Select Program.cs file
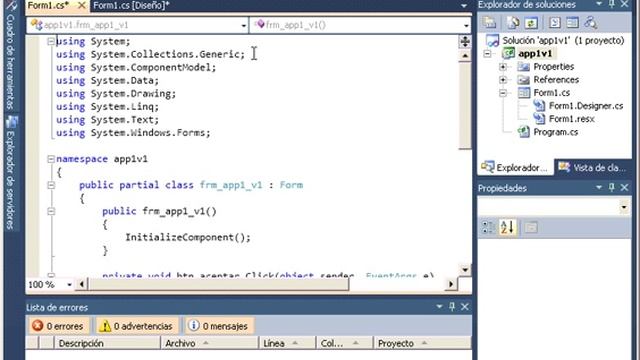640x360 pixels. tap(556, 132)
